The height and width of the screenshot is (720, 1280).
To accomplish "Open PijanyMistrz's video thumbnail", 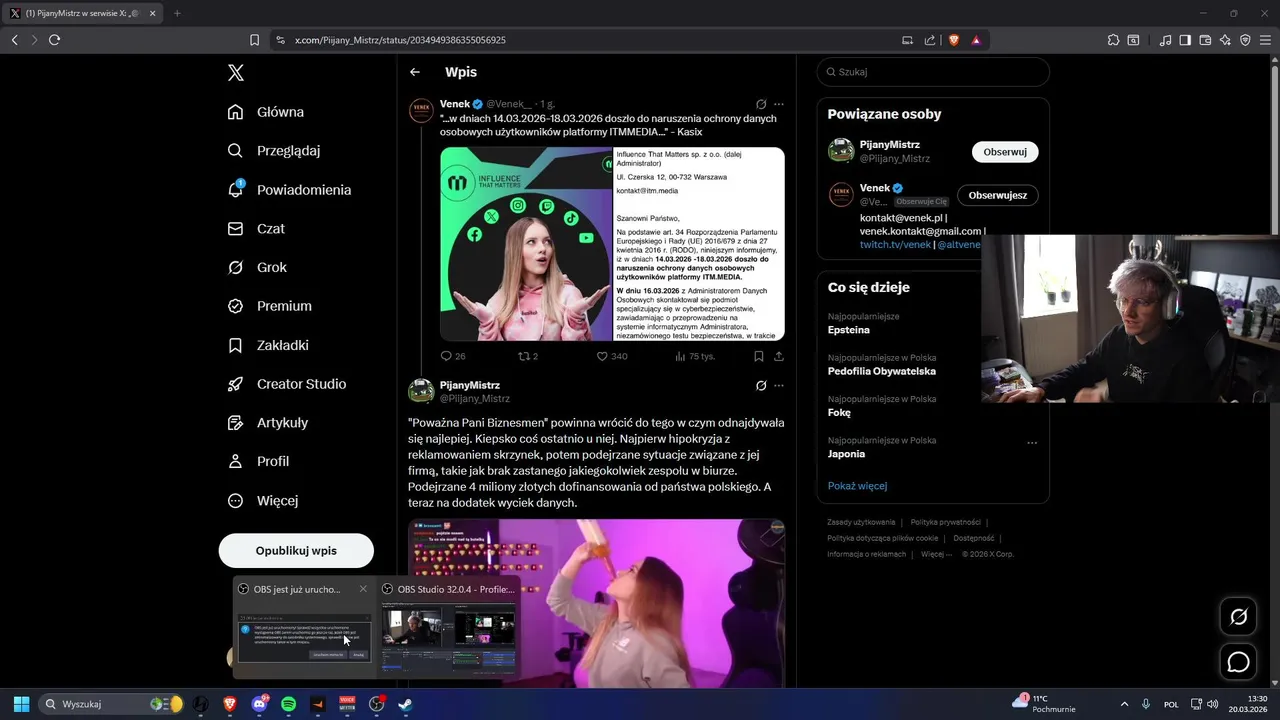I will (x=596, y=603).
